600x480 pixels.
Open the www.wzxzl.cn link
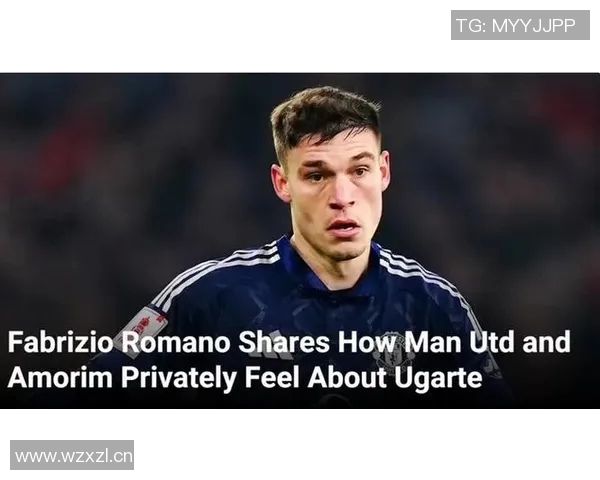(x=72, y=455)
